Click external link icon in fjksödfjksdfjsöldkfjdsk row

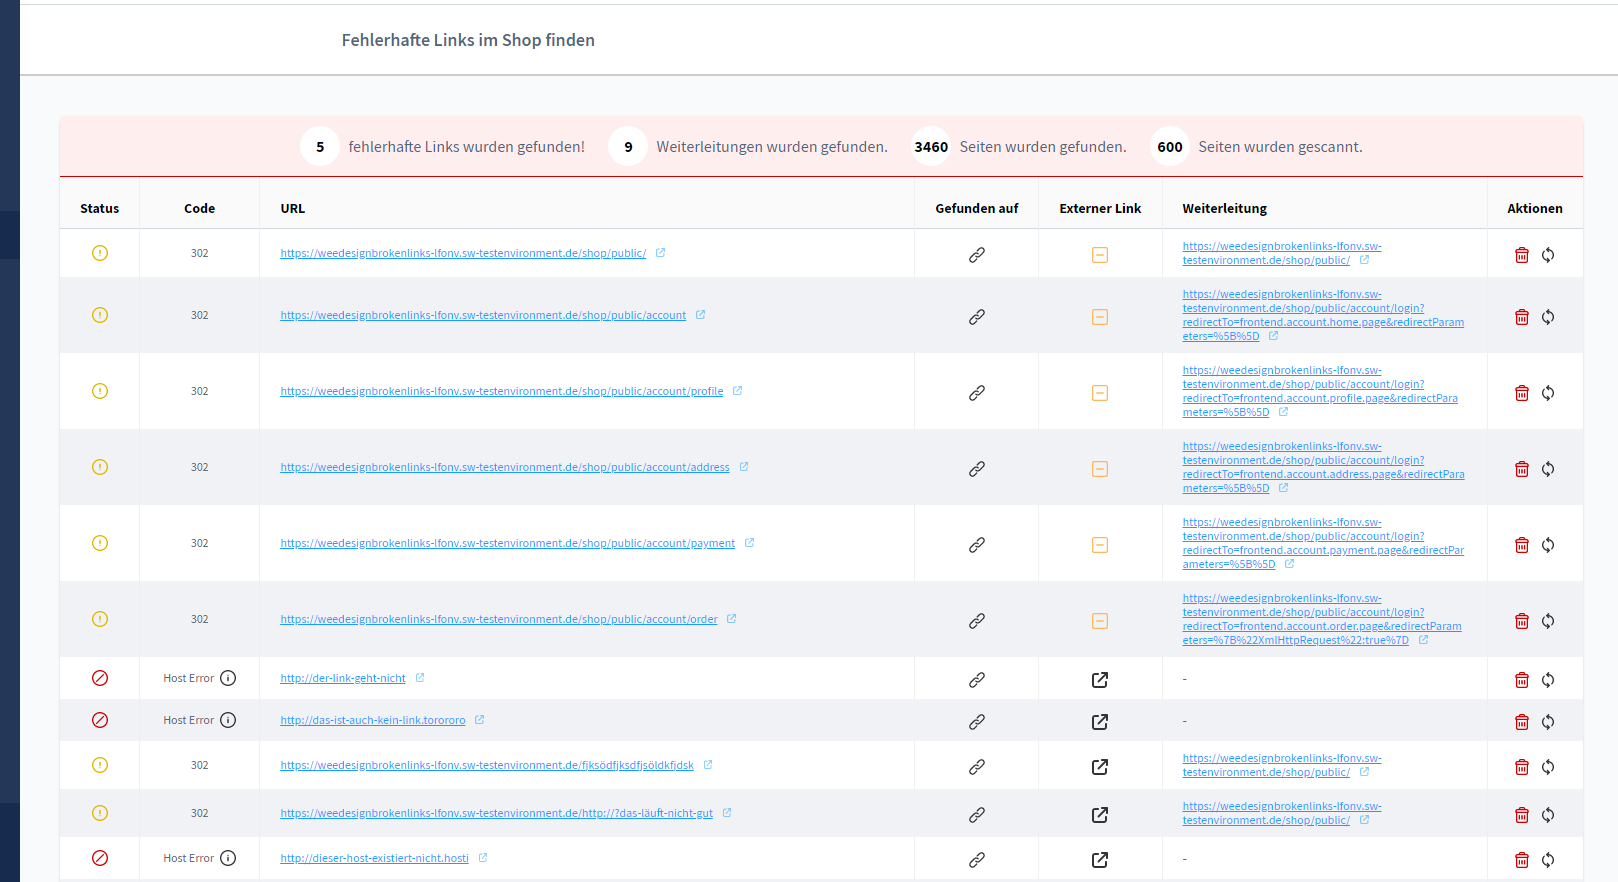[1100, 767]
